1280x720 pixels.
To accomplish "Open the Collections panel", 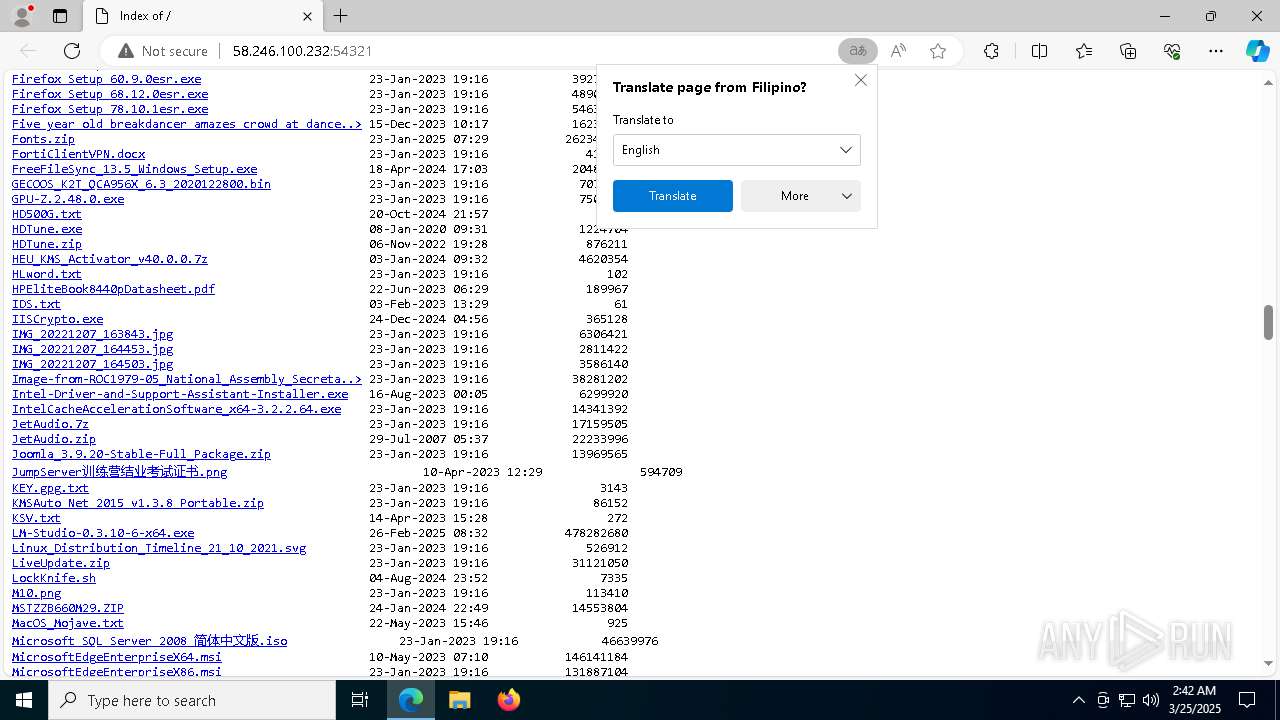I will [x=1128, y=51].
